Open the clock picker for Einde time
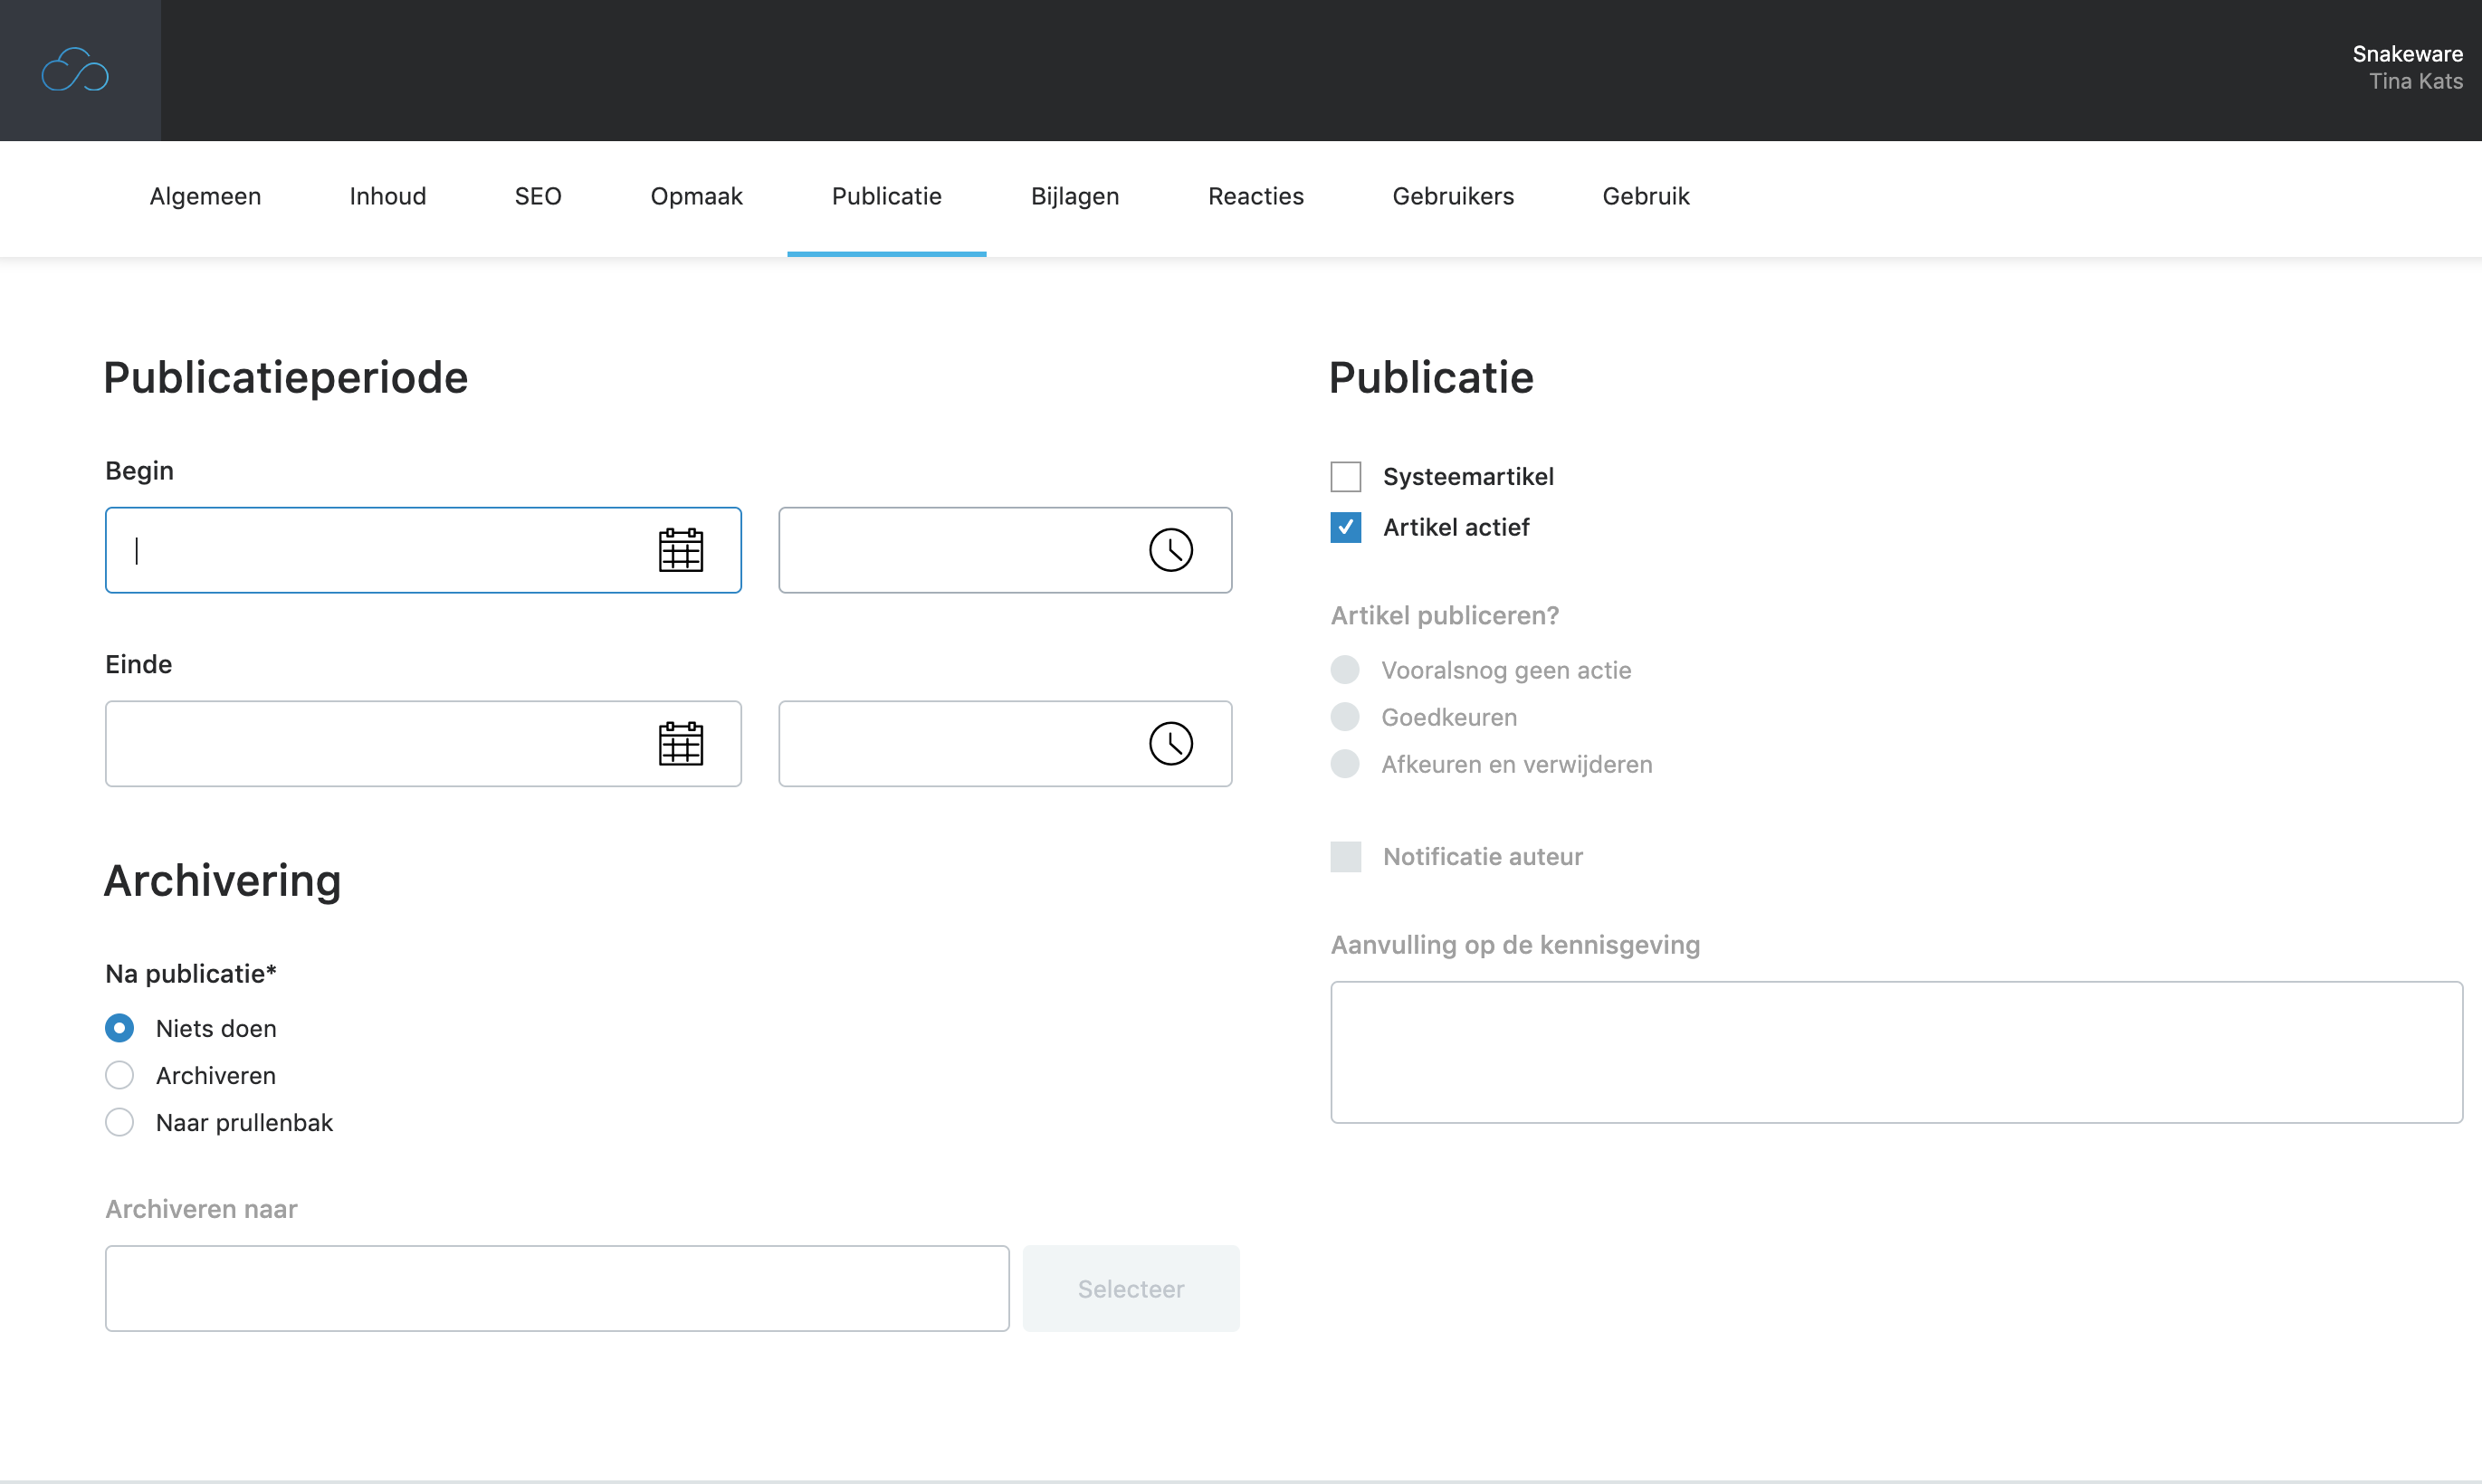Screen dimensions: 2482x1484 point(1171,744)
